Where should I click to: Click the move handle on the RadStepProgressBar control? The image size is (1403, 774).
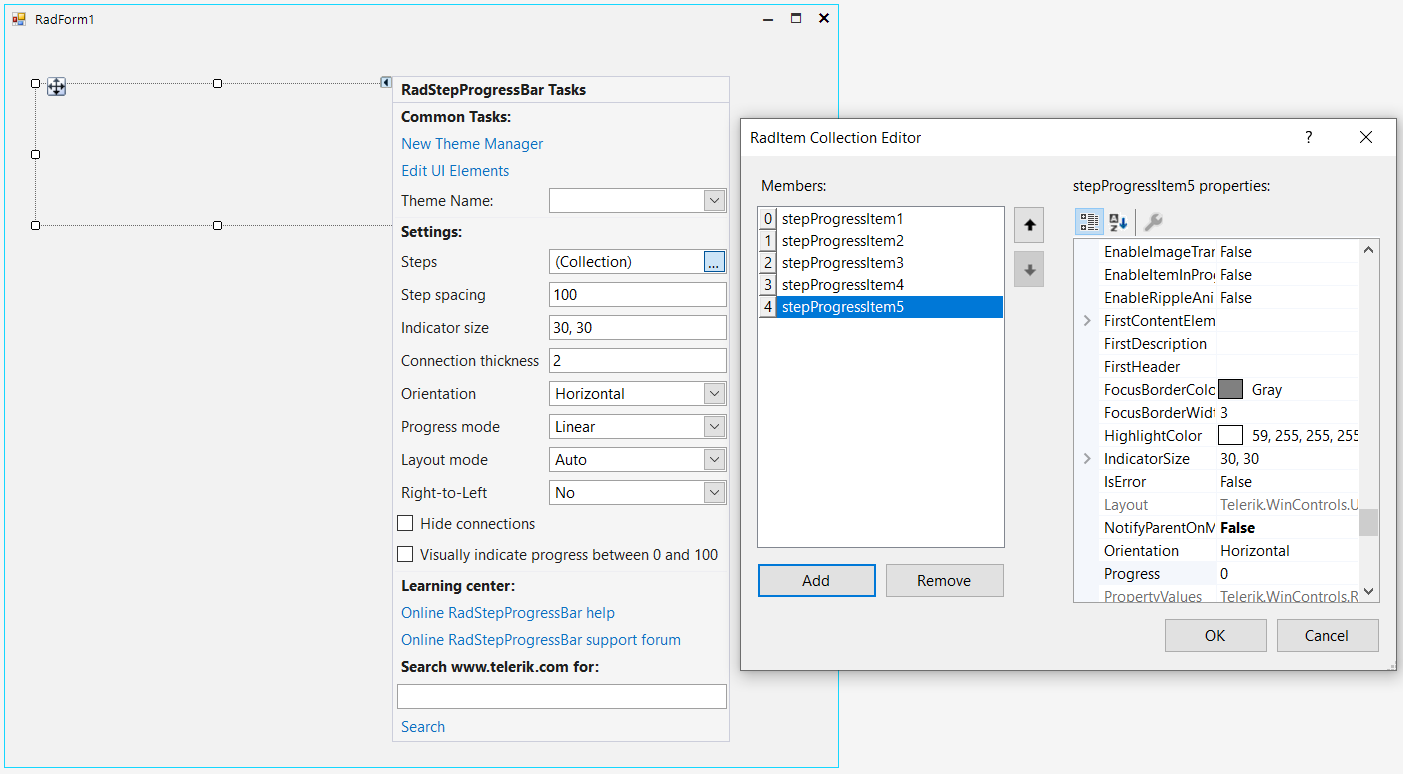coord(56,87)
